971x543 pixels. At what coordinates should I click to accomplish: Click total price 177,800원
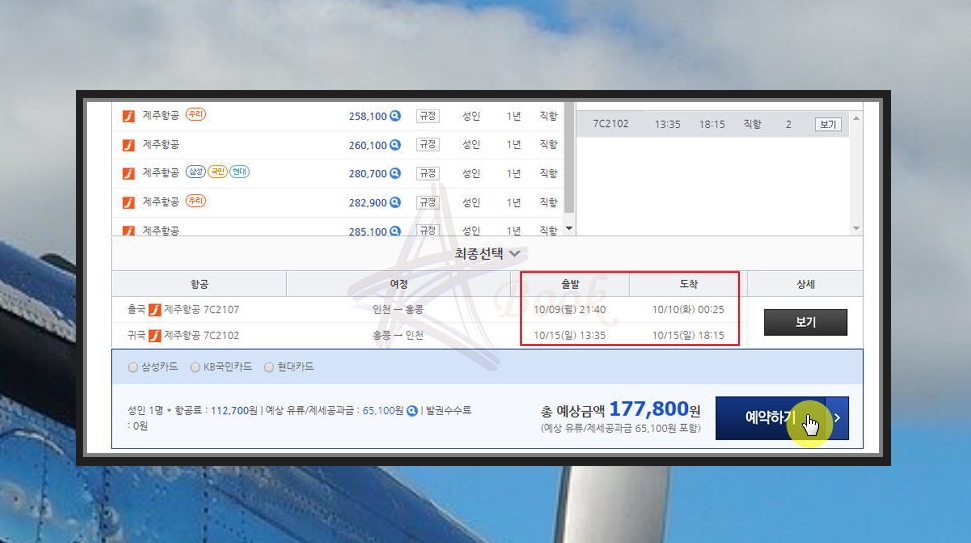click(655, 409)
